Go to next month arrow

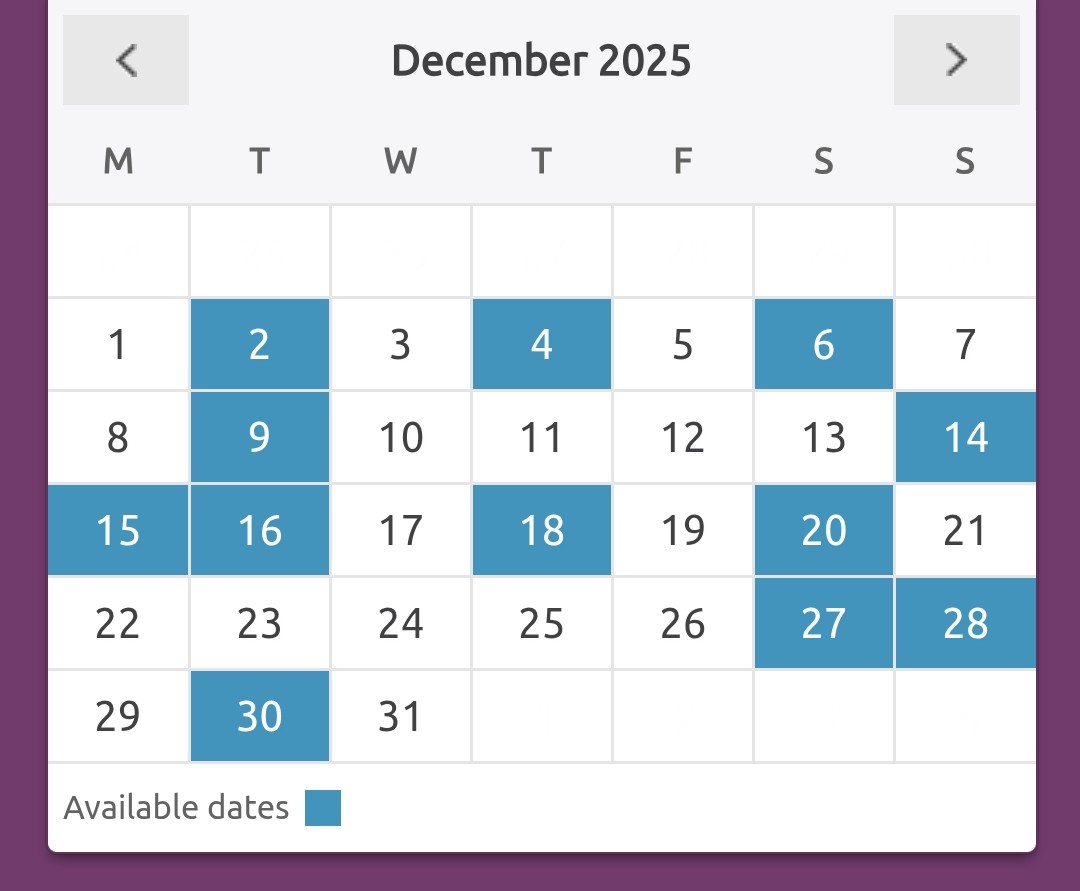pos(956,60)
